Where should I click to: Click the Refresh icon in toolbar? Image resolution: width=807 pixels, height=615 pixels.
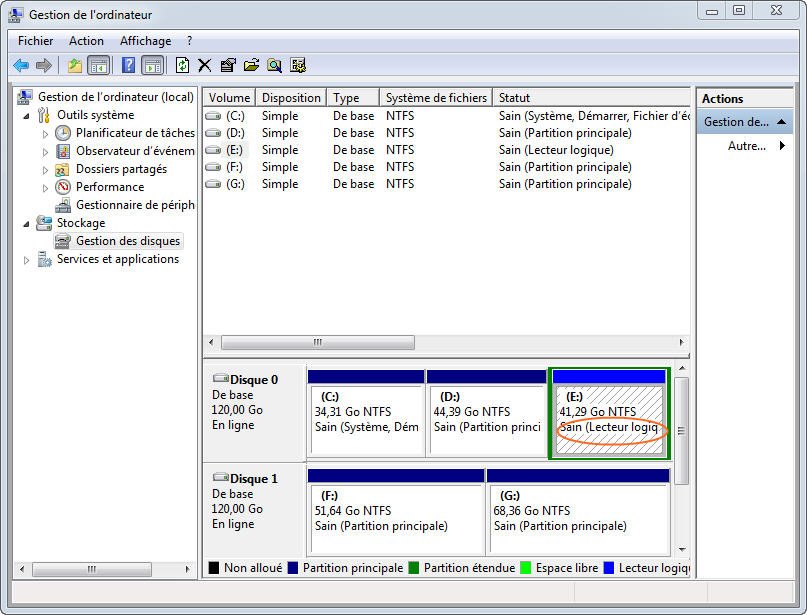click(x=182, y=65)
